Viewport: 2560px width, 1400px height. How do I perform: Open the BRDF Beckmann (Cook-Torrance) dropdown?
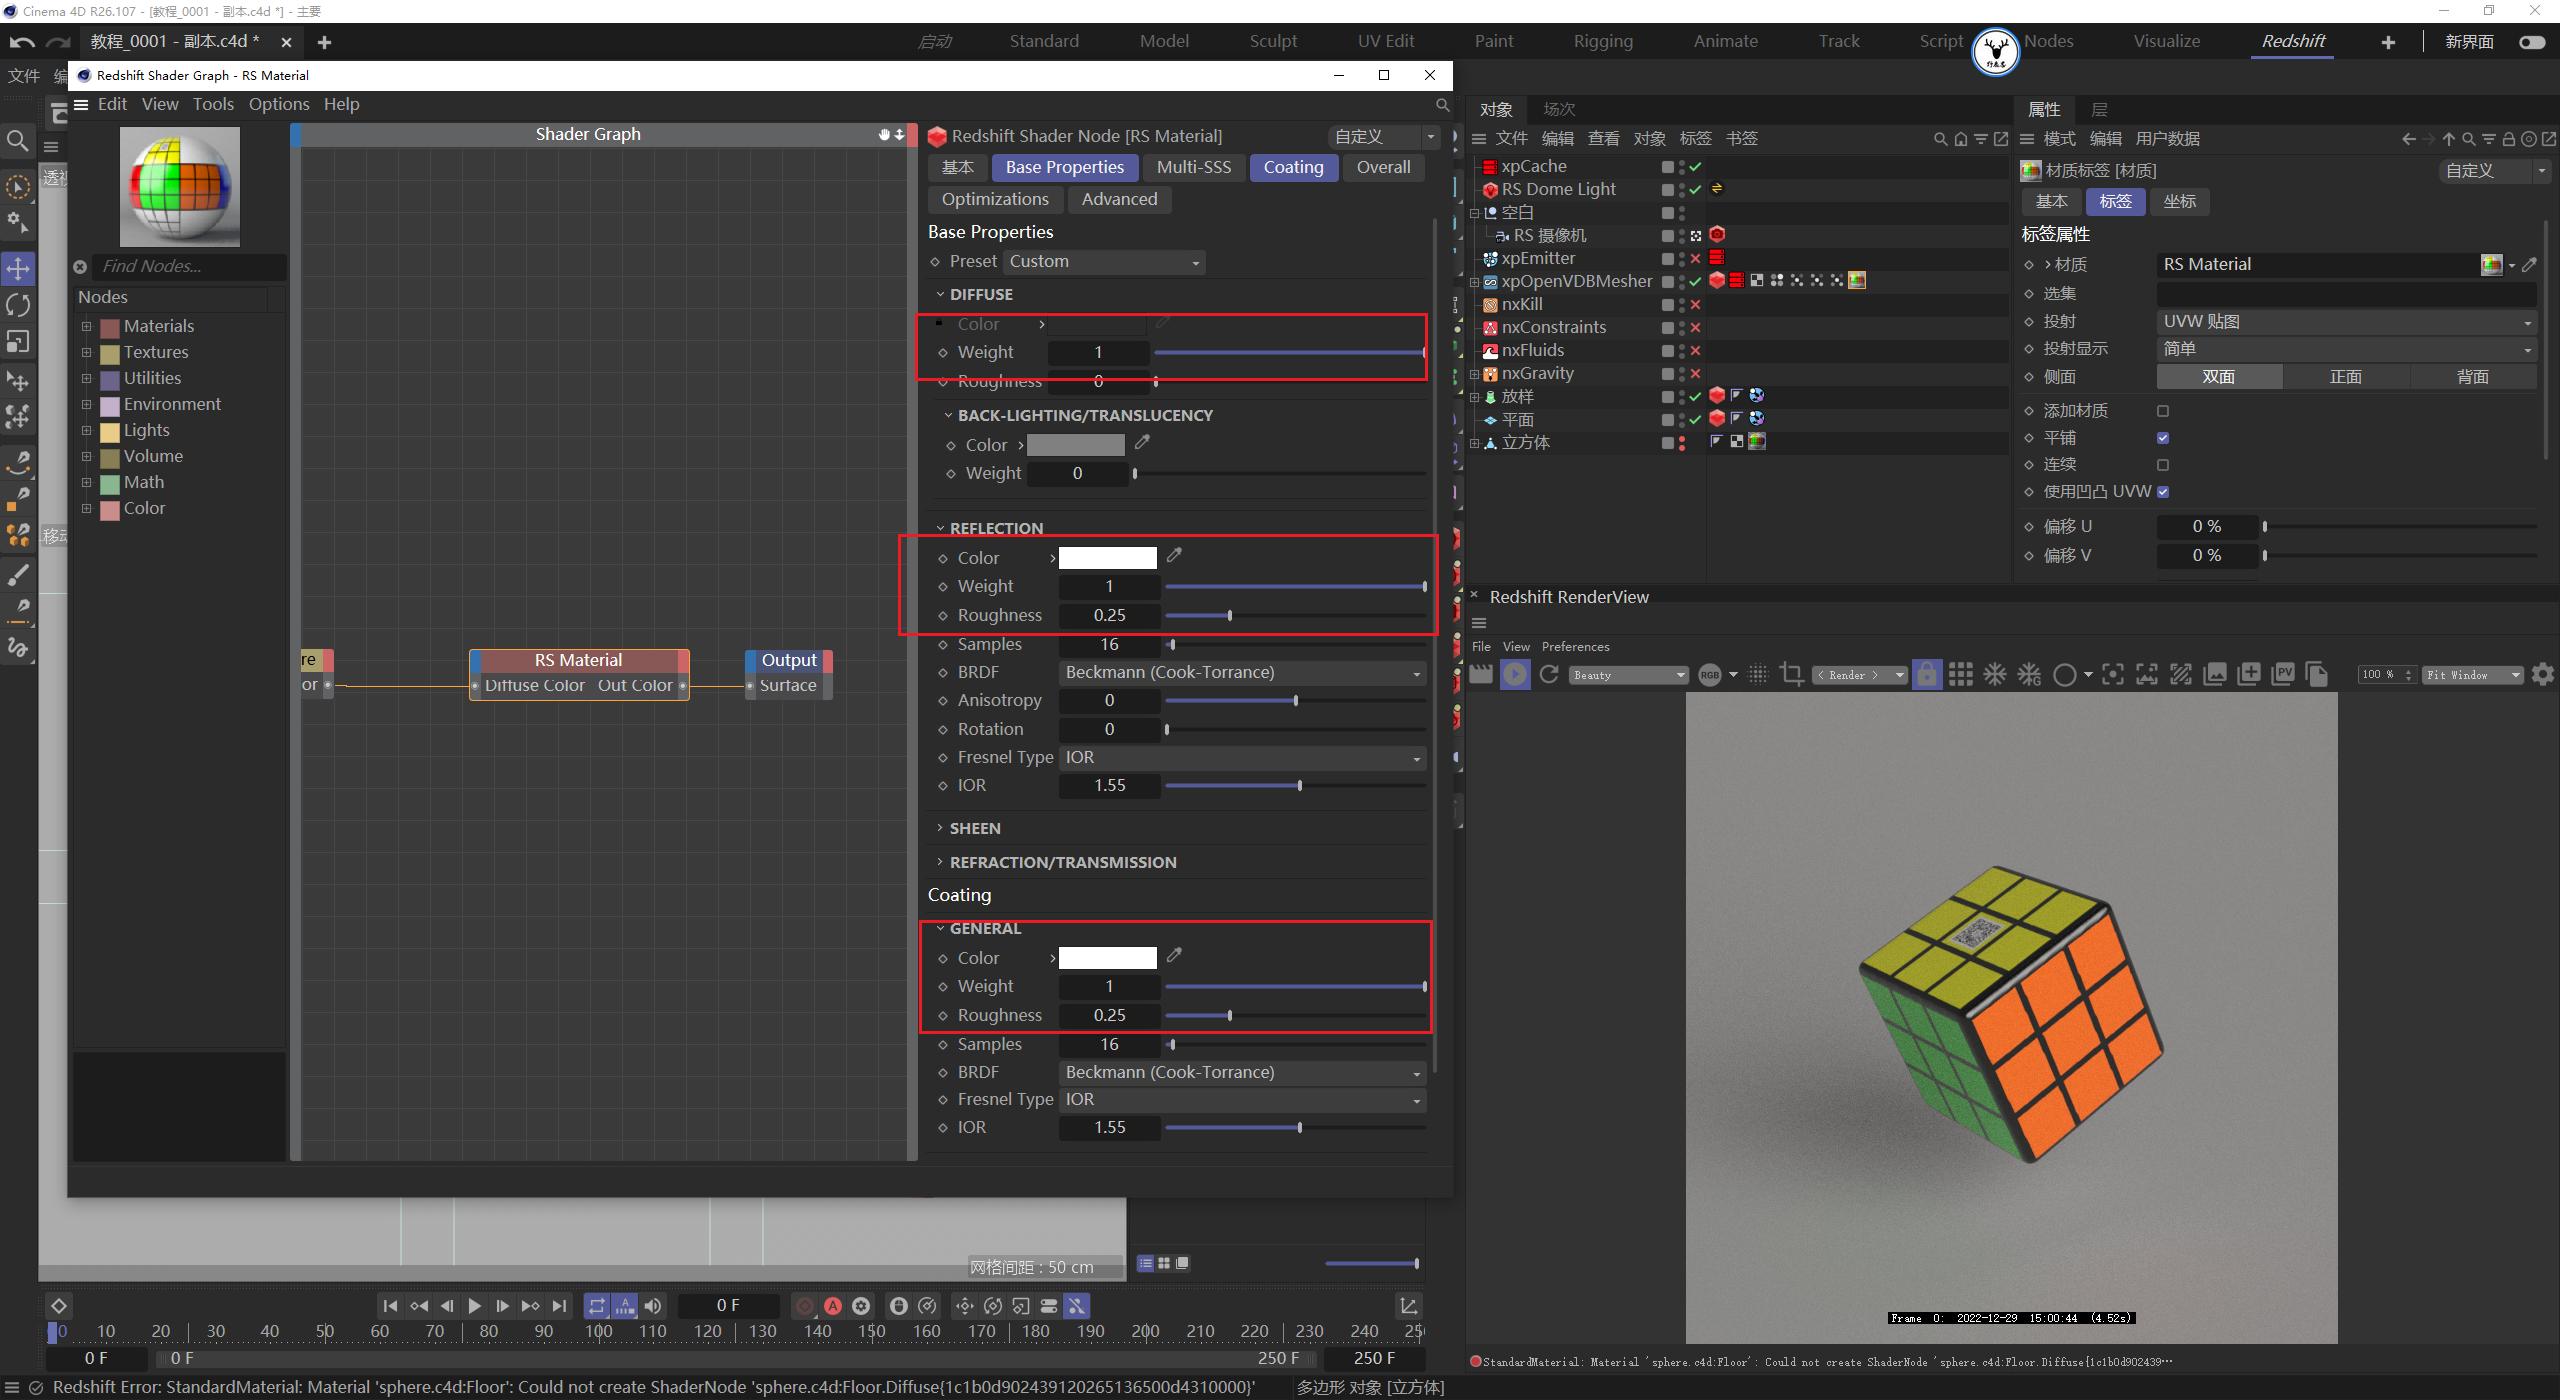(x=1241, y=672)
